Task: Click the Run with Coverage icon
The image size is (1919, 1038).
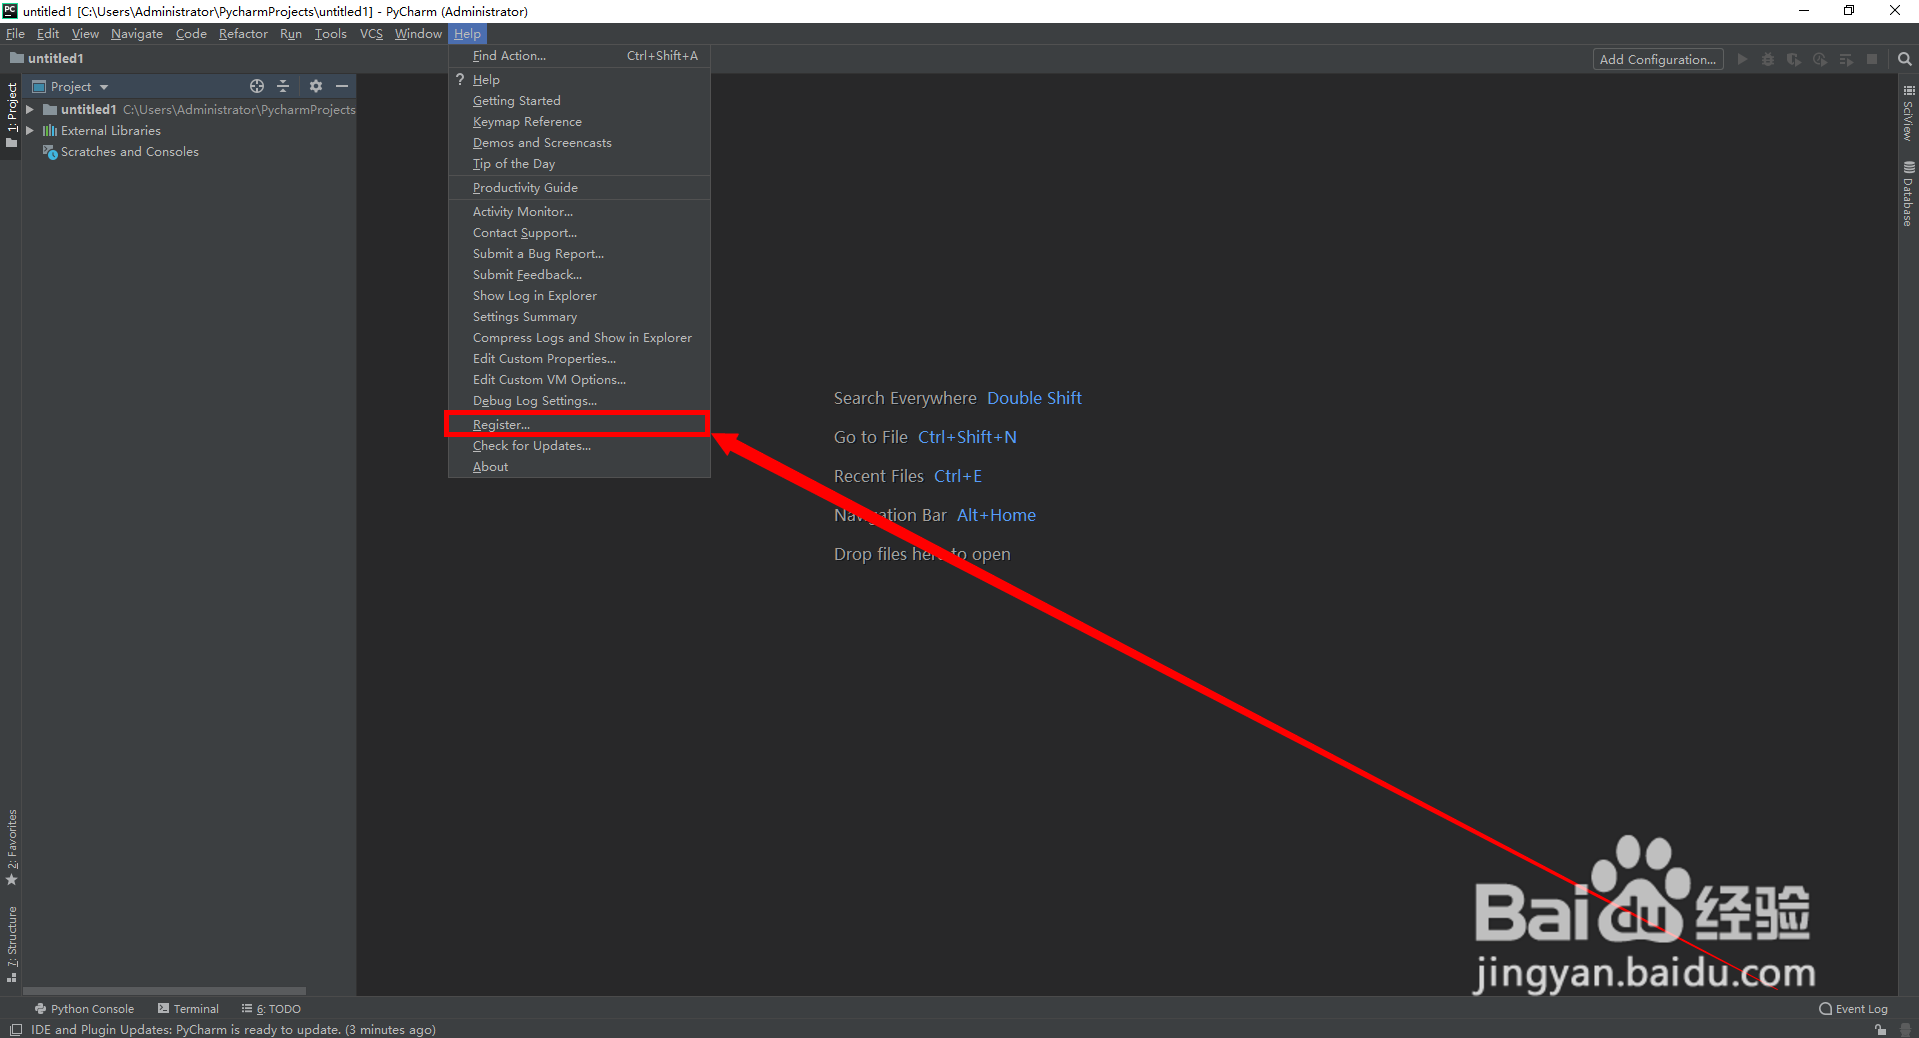Action: (1793, 59)
